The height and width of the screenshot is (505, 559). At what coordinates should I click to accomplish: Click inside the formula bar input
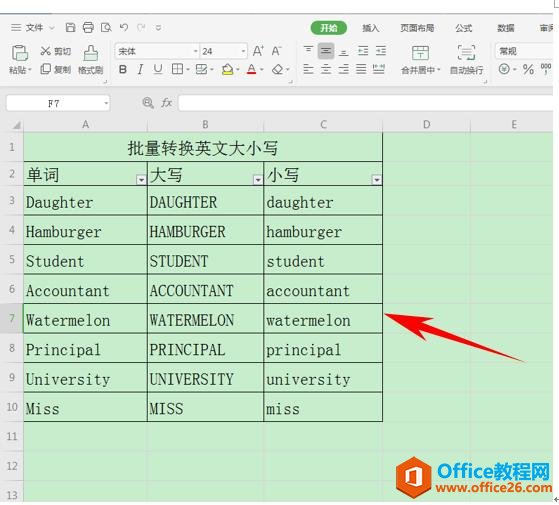(x=365, y=103)
